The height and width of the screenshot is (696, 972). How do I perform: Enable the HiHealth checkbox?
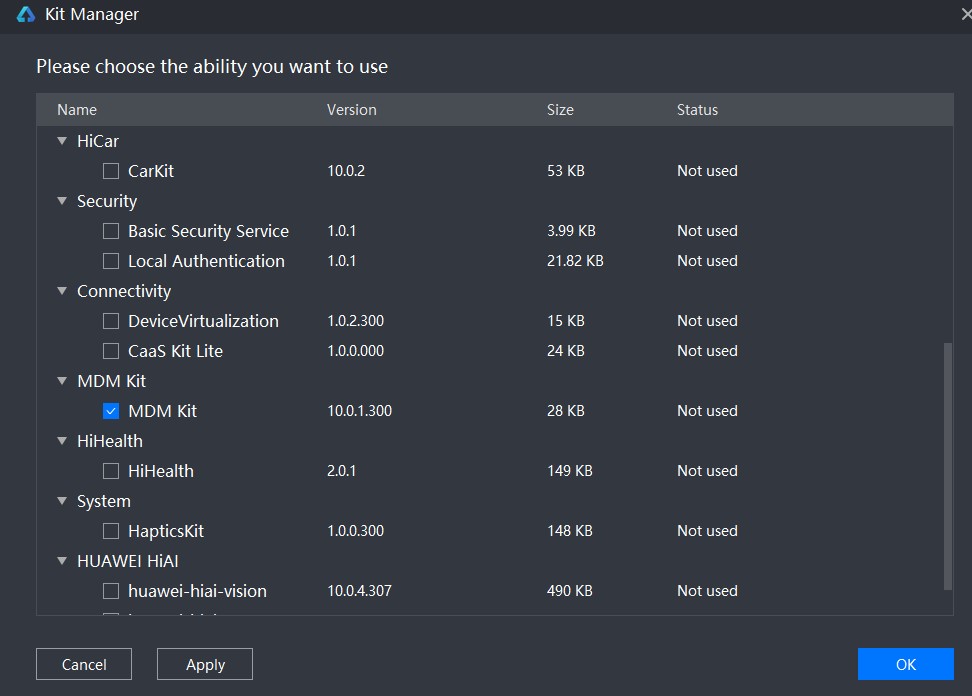click(x=111, y=471)
